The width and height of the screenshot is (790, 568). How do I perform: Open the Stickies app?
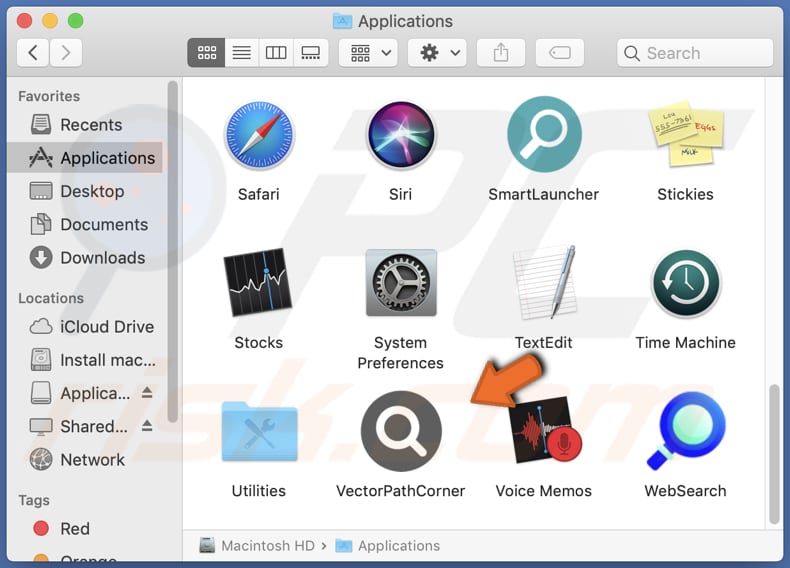(x=685, y=136)
